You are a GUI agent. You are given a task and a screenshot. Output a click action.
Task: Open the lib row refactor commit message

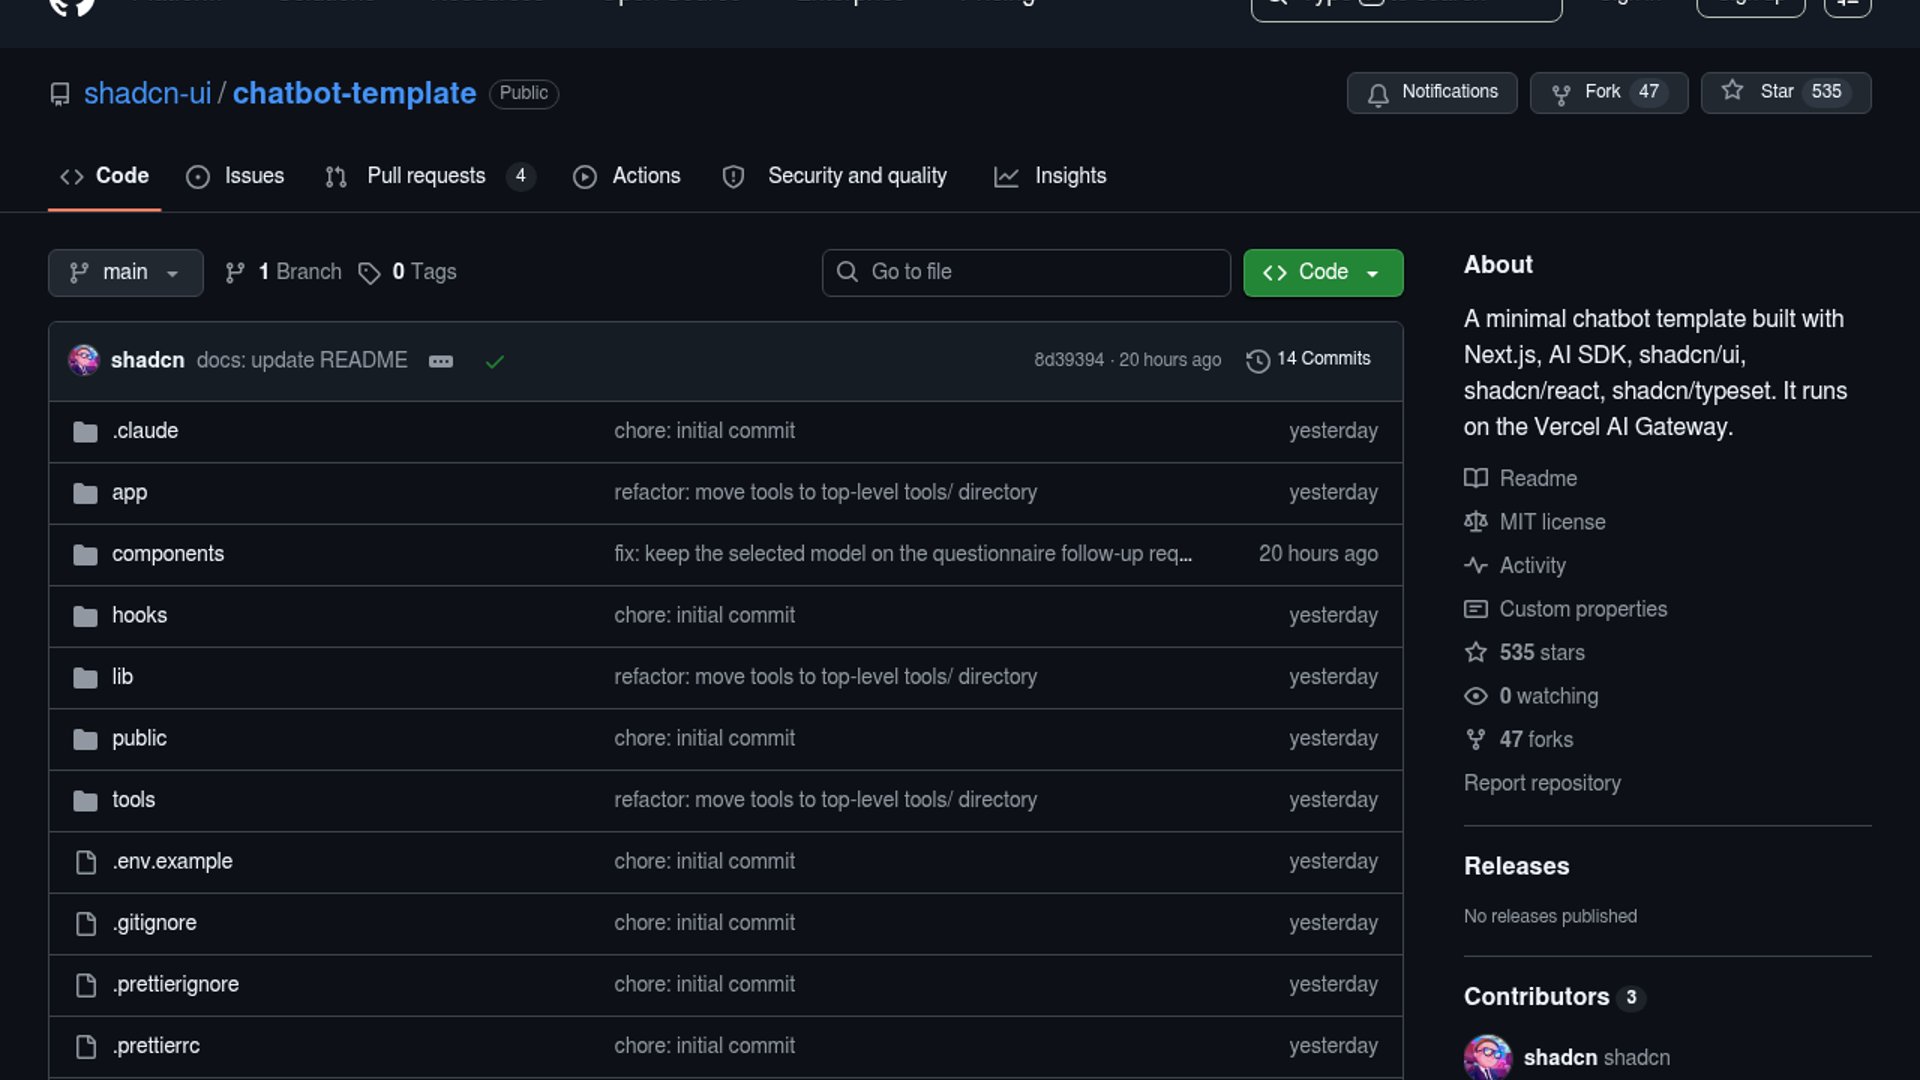click(825, 677)
